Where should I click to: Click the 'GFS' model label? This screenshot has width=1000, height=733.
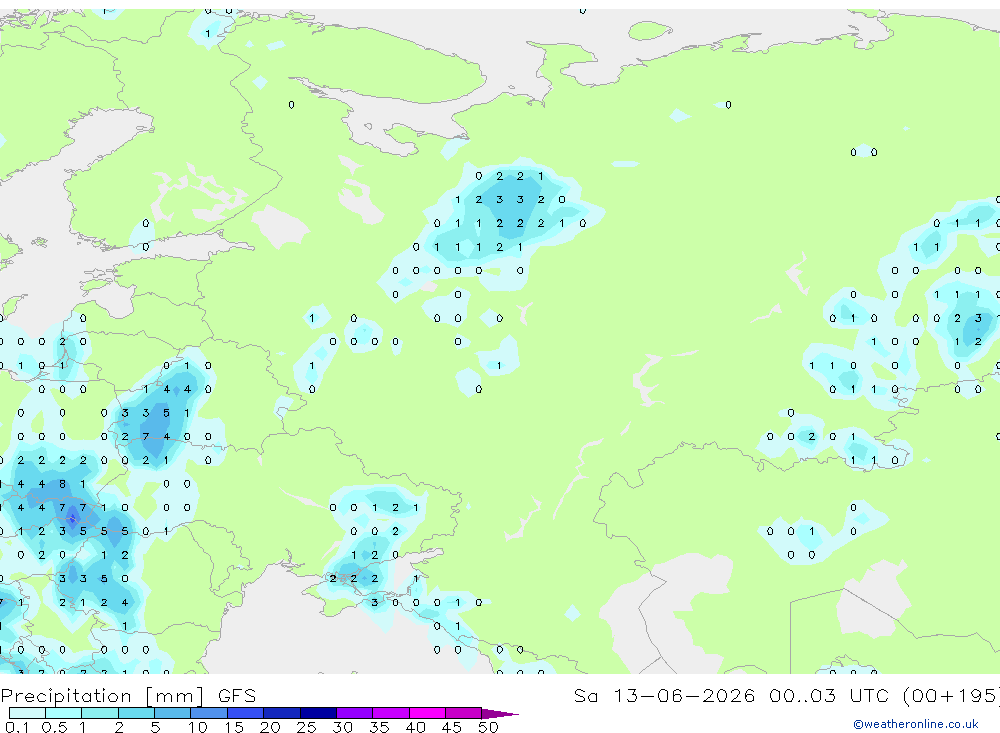click(237, 696)
